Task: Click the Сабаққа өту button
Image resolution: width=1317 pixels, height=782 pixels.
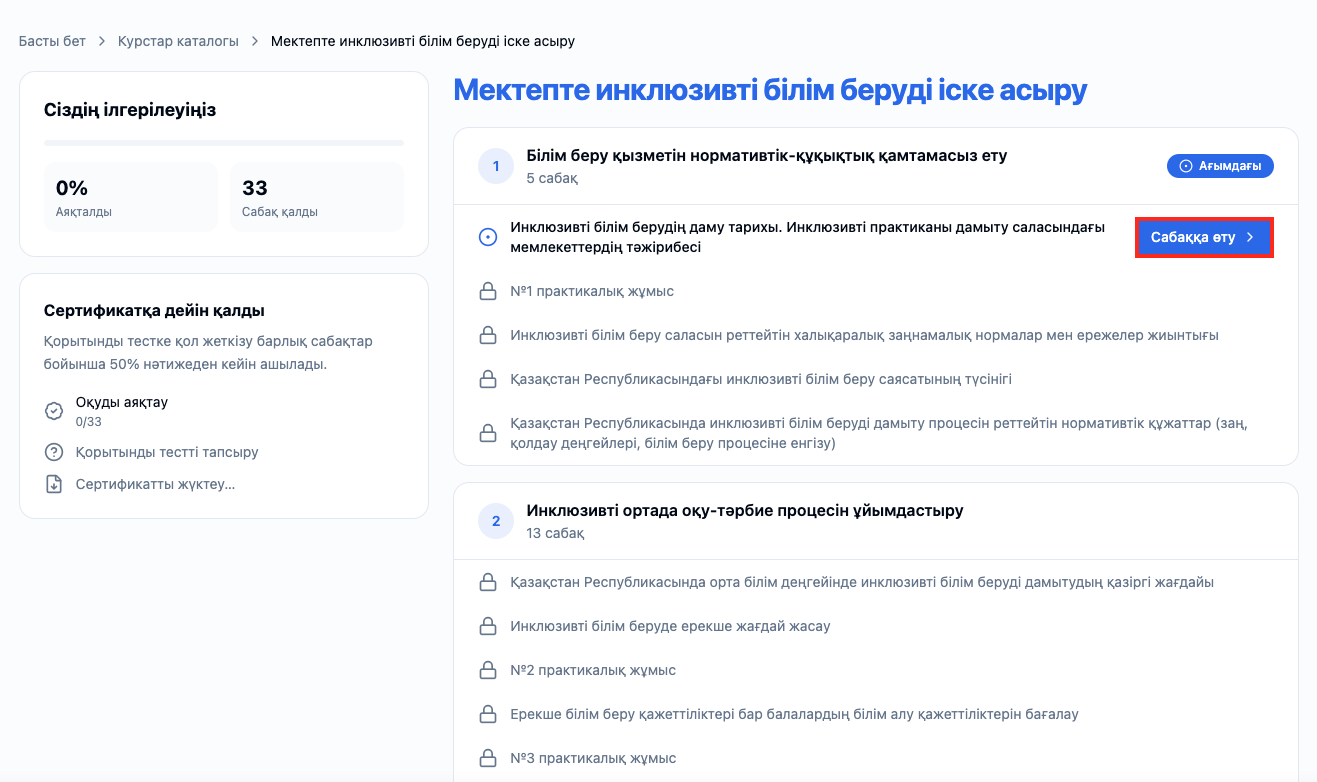Action: pos(1204,238)
